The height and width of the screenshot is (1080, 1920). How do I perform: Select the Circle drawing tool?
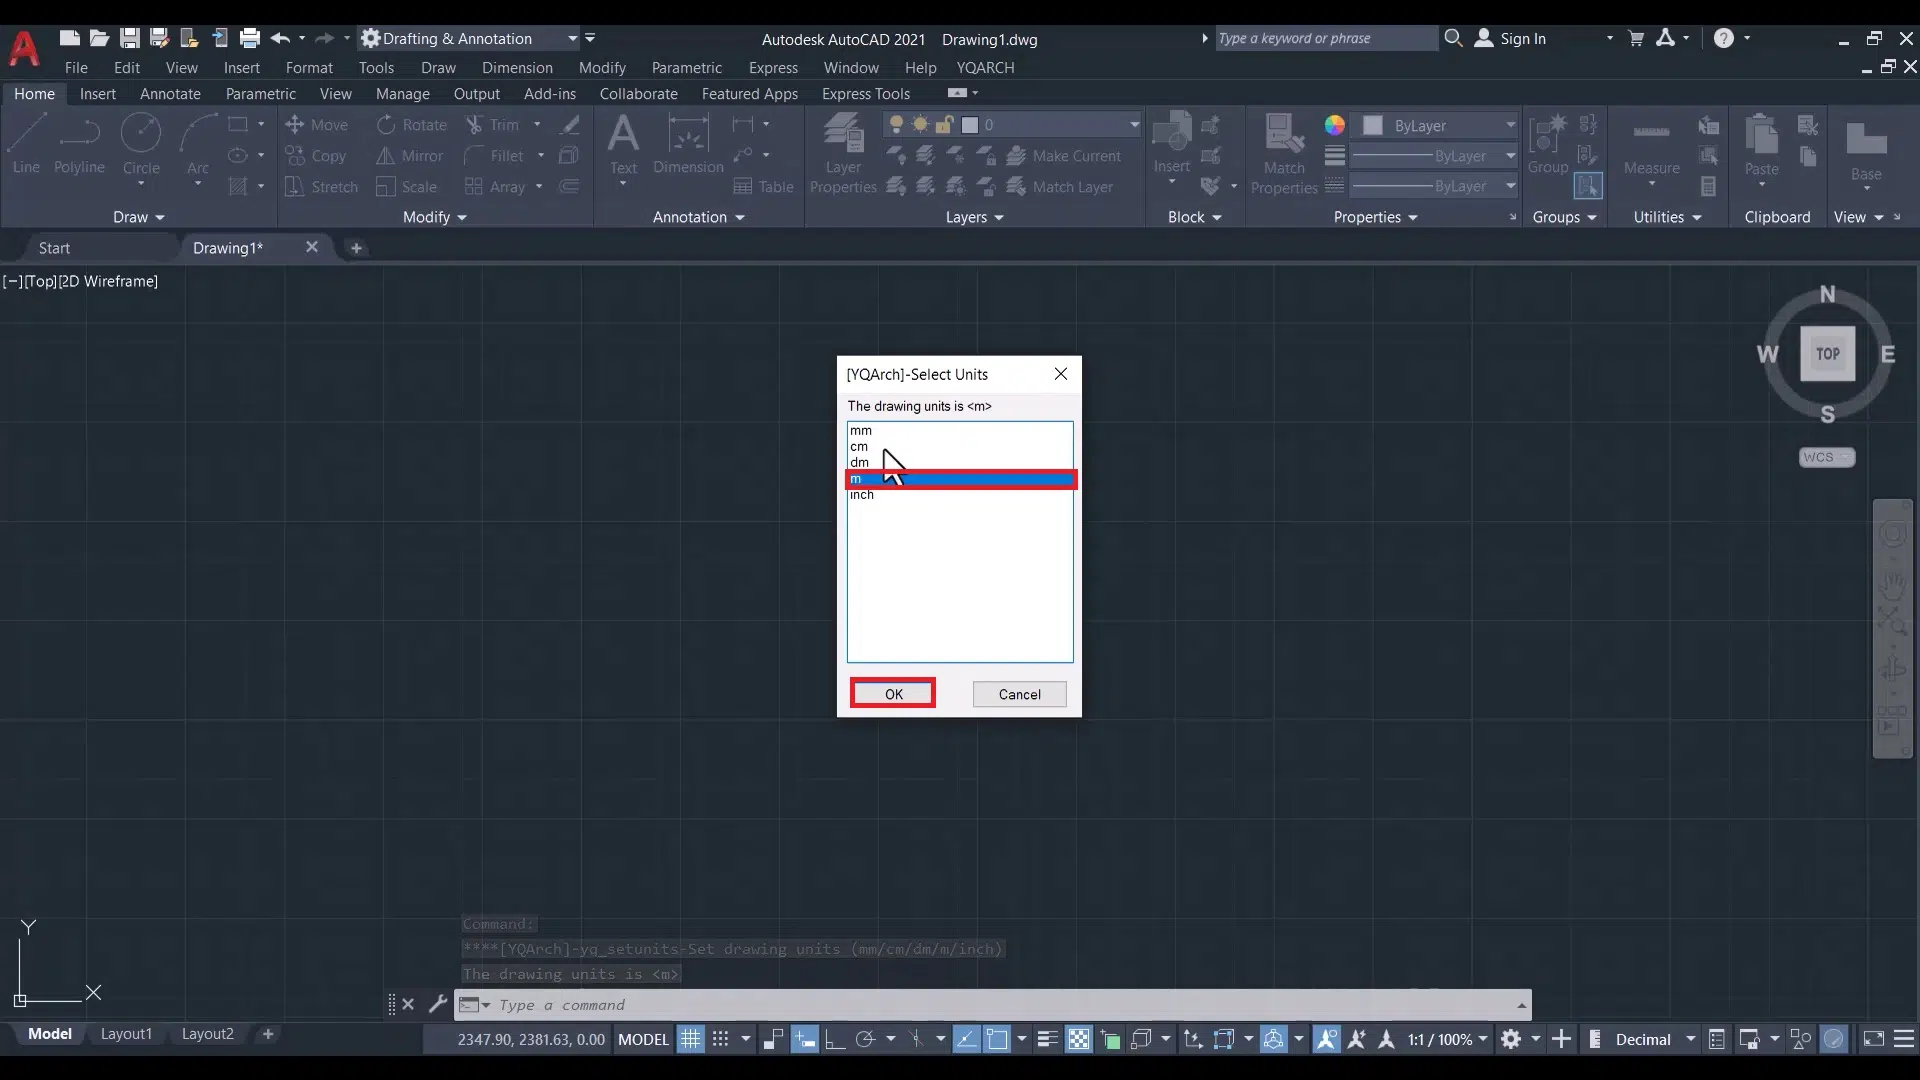point(141,135)
